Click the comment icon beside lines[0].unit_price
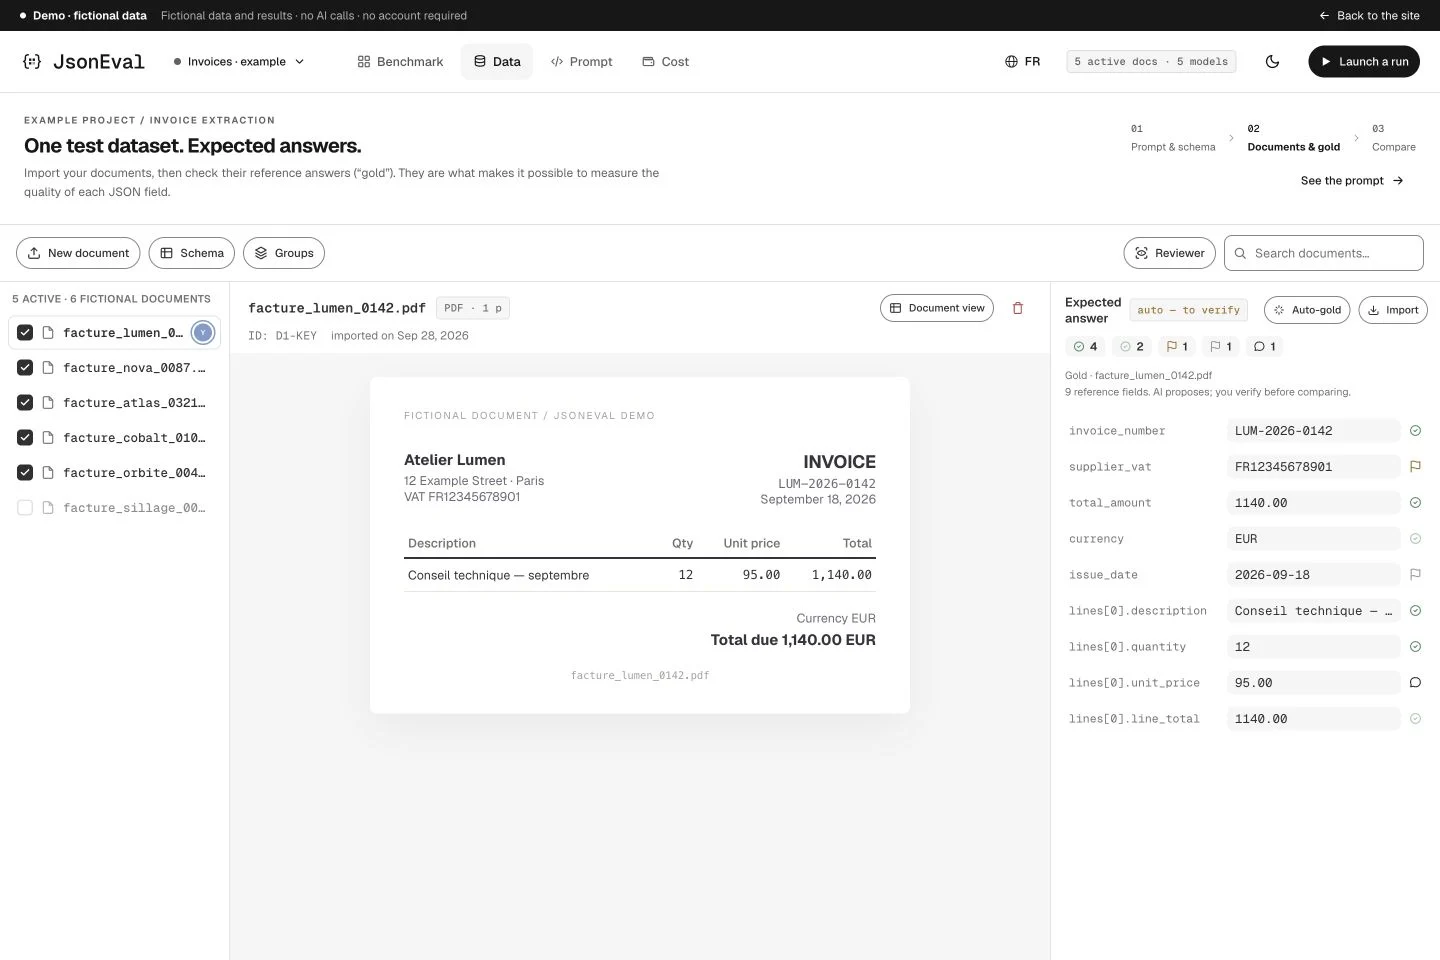 click(1415, 683)
